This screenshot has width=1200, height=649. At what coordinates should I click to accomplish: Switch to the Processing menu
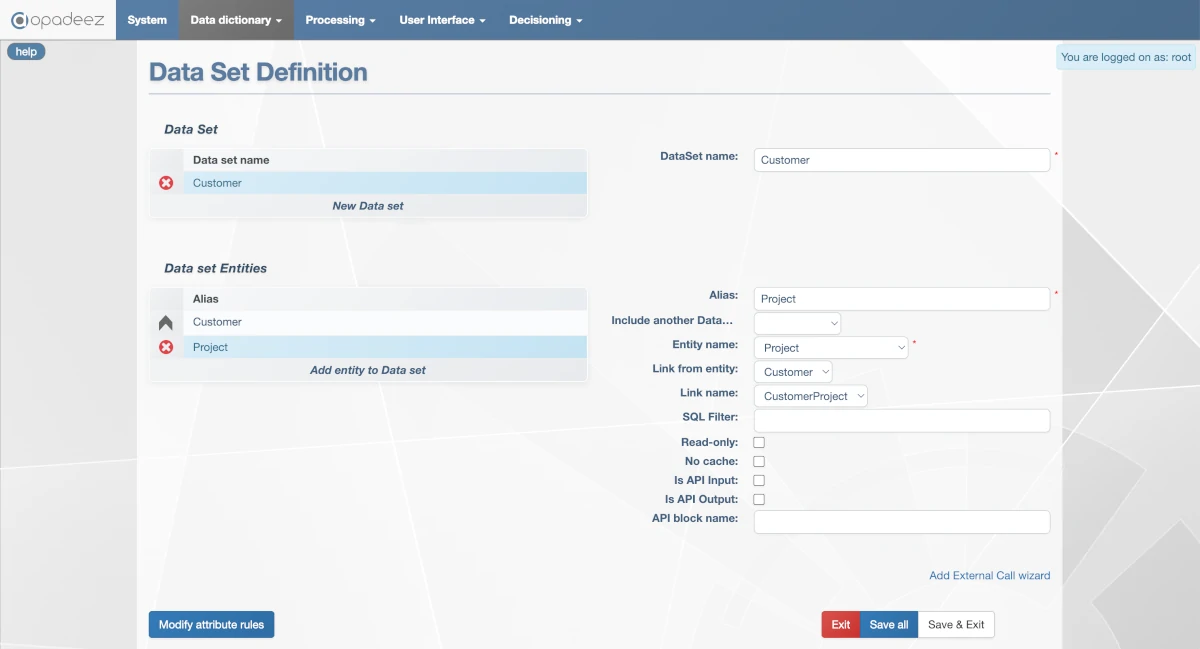point(341,19)
